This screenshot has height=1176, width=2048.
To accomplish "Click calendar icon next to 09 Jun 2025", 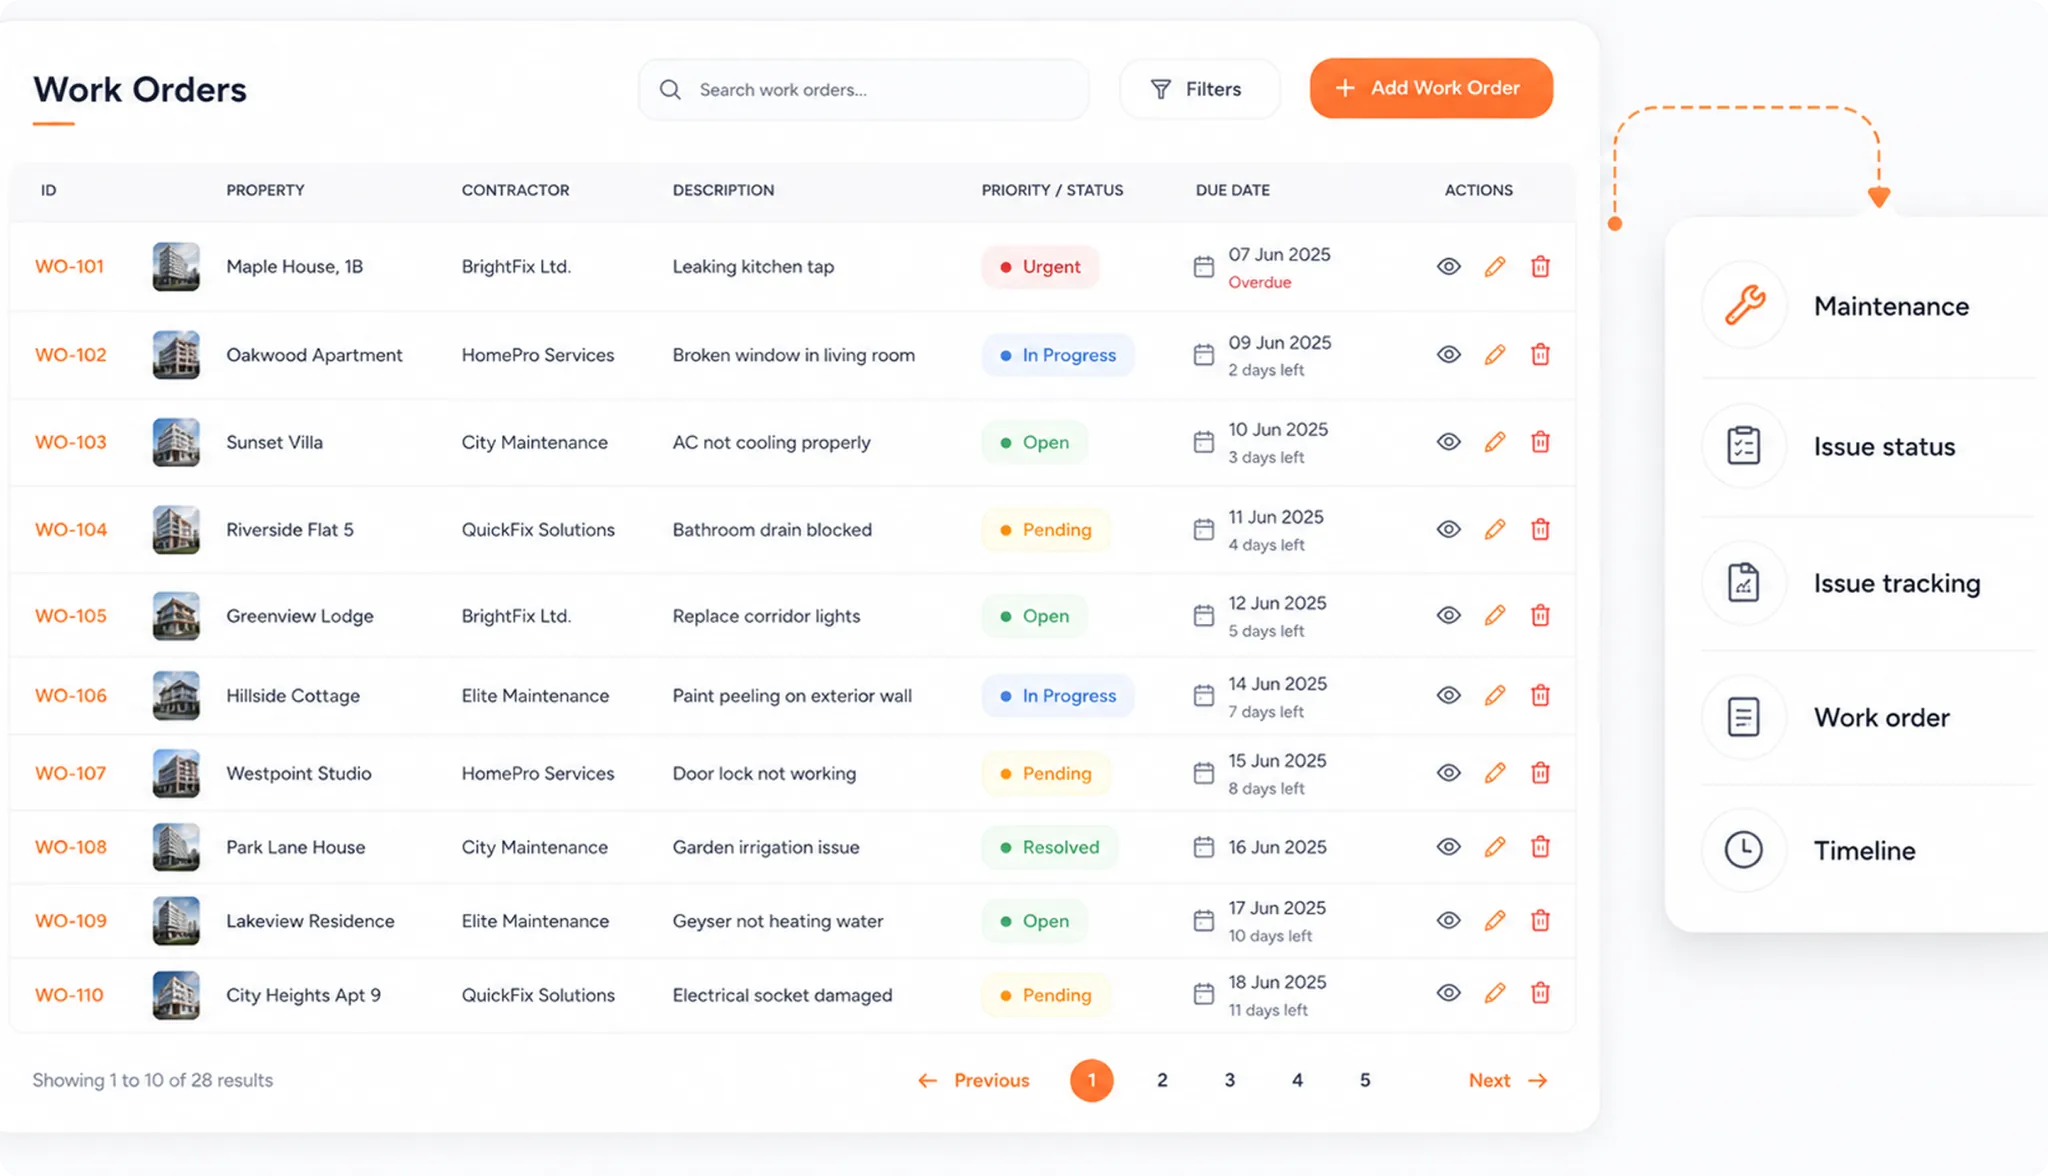I will [x=1203, y=355].
